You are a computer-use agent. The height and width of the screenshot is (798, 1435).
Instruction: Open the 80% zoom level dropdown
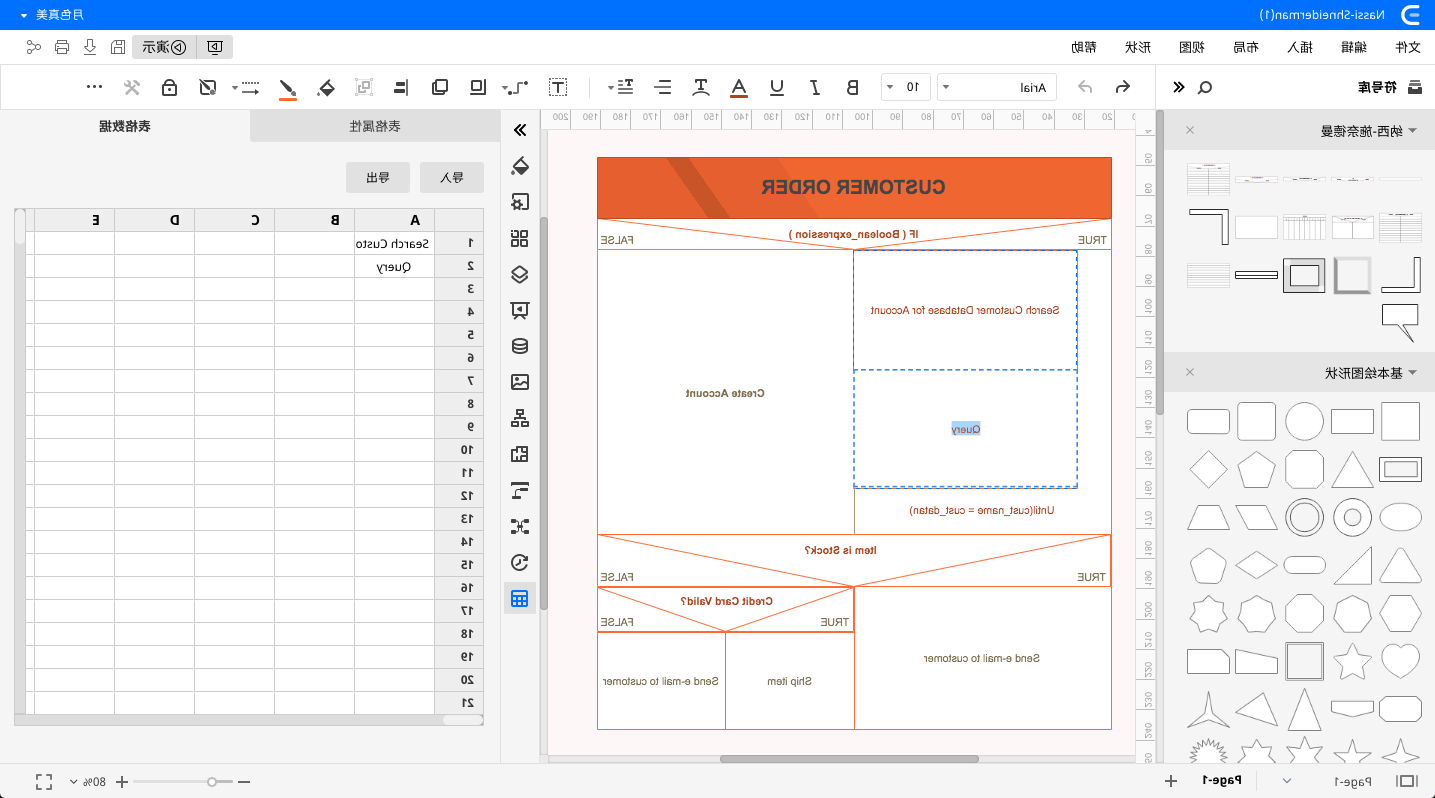[x=87, y=781]
